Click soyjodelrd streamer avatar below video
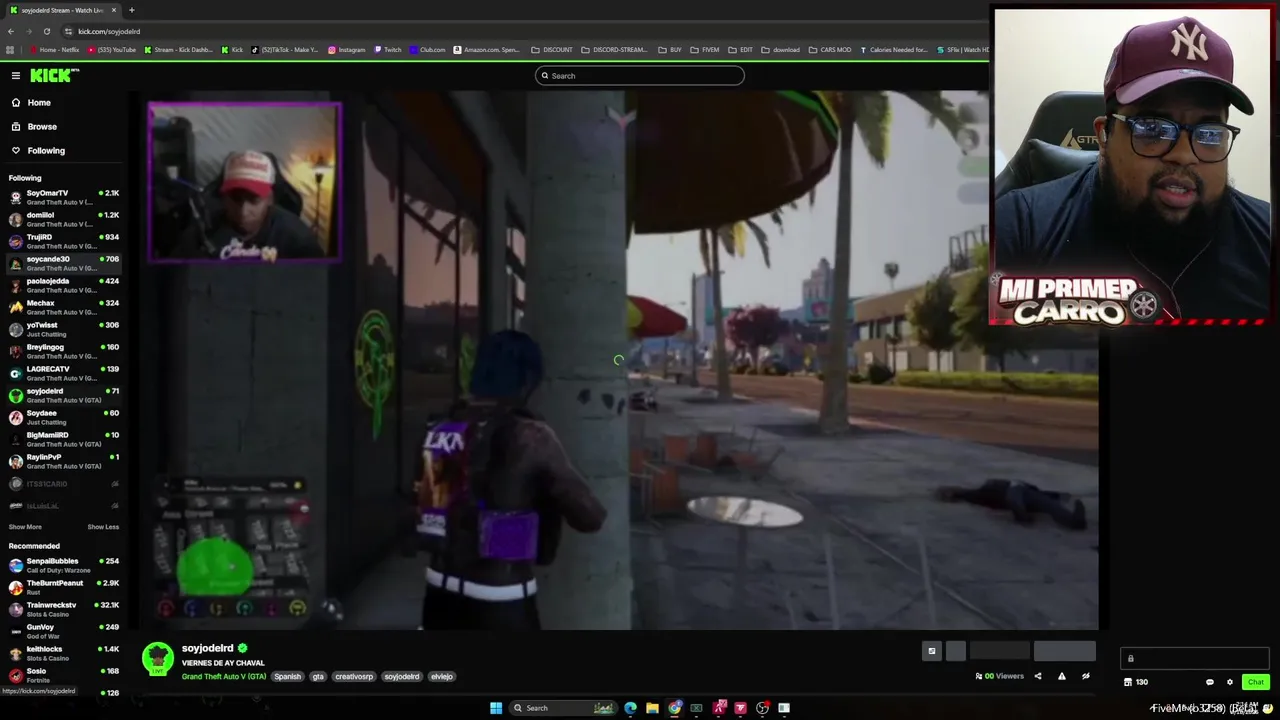 [x=157, y=660]
